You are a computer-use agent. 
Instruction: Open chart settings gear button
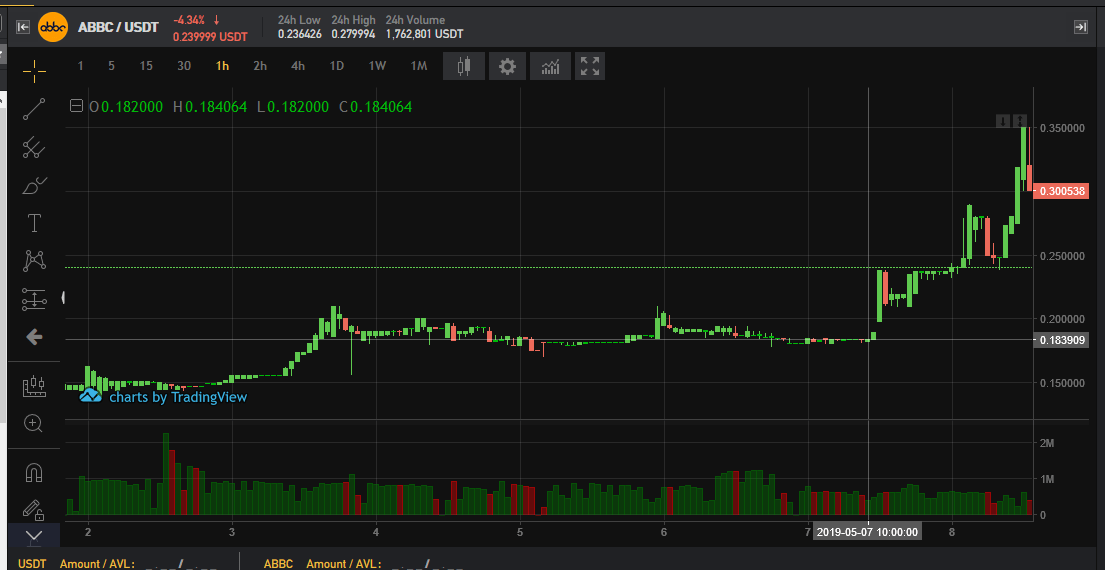coord(507,66)
